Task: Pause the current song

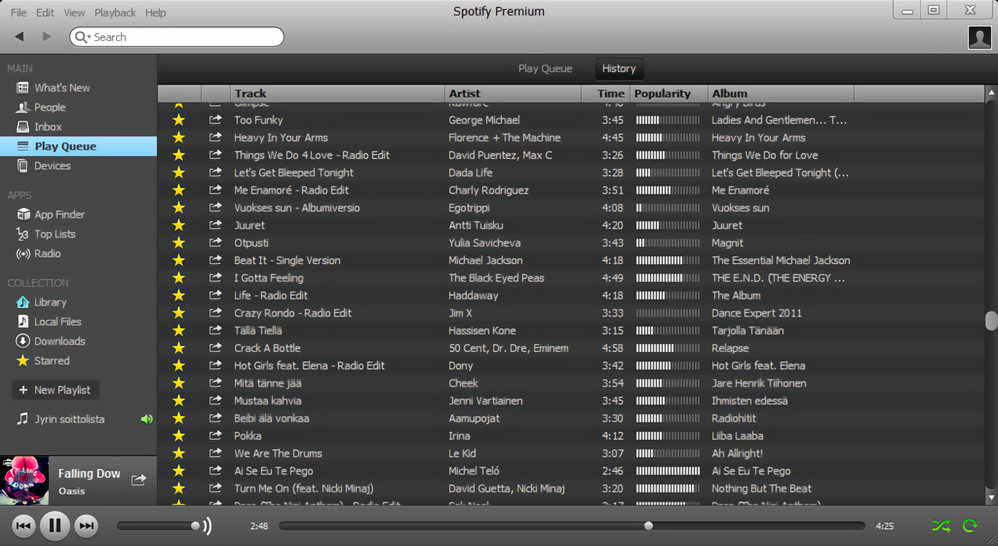Action: pos(55,526)
